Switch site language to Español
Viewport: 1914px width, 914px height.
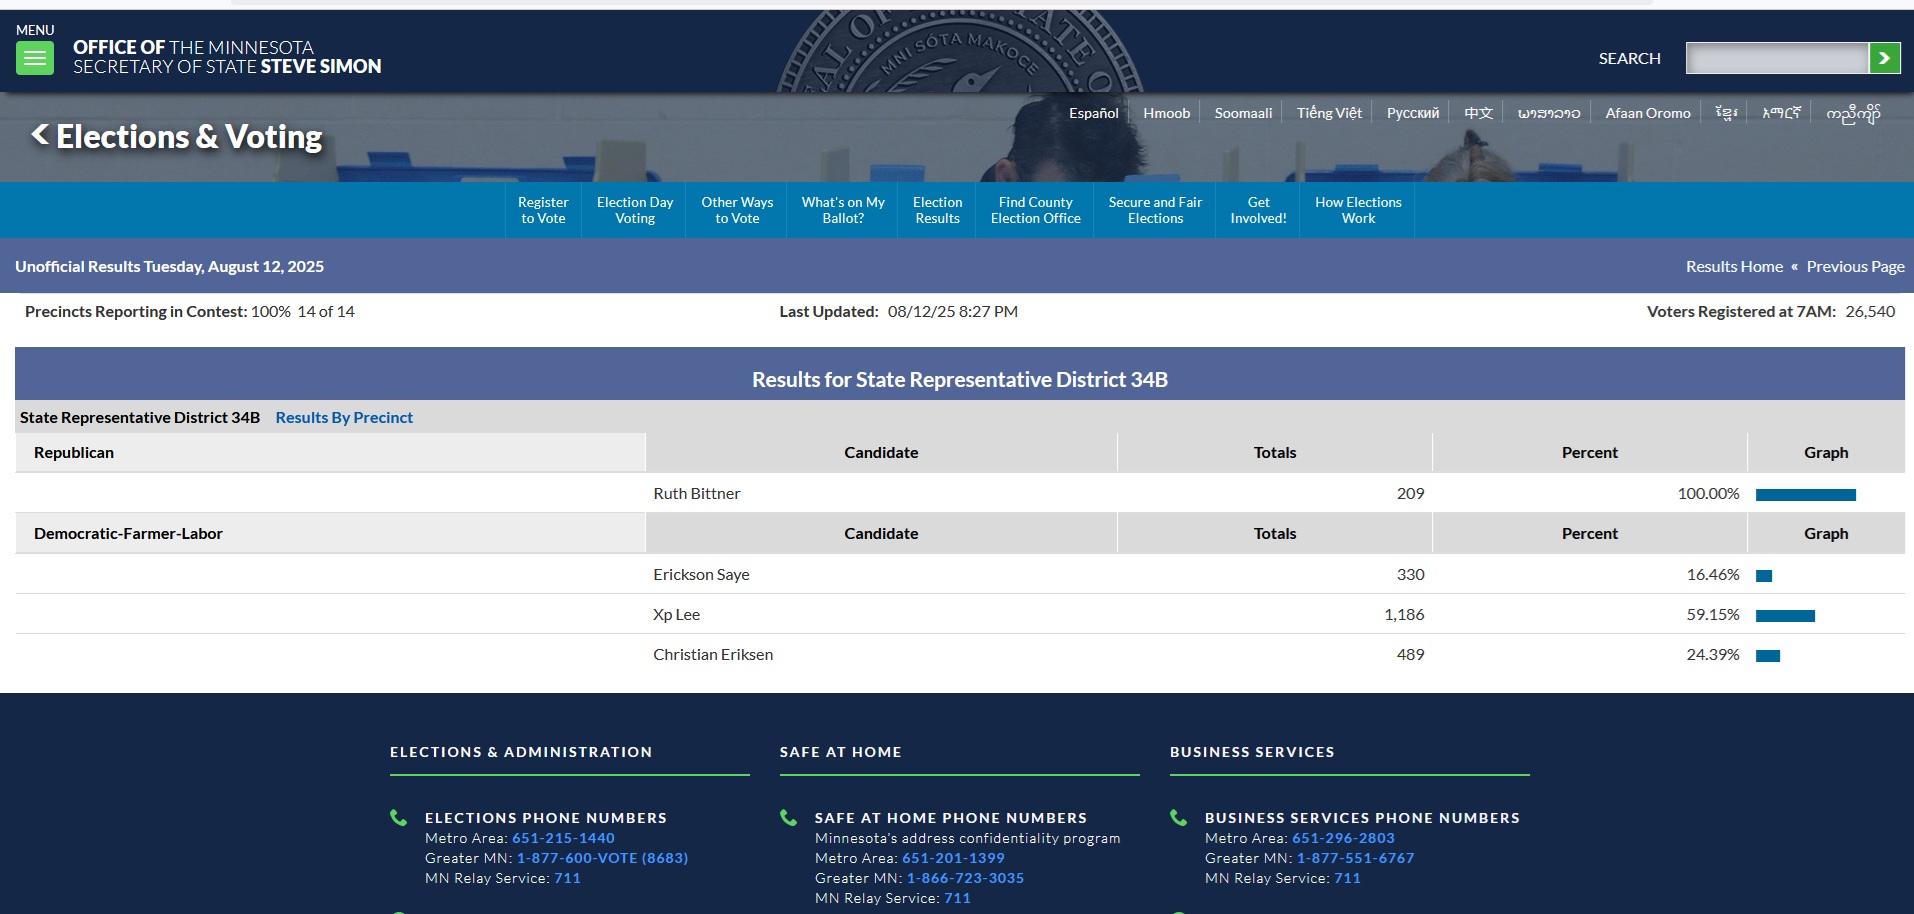coord(1093,113)
